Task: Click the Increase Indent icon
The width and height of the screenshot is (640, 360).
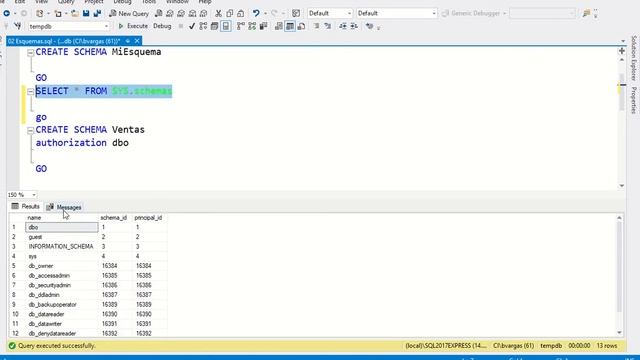Action: click(x=354, y=26)
